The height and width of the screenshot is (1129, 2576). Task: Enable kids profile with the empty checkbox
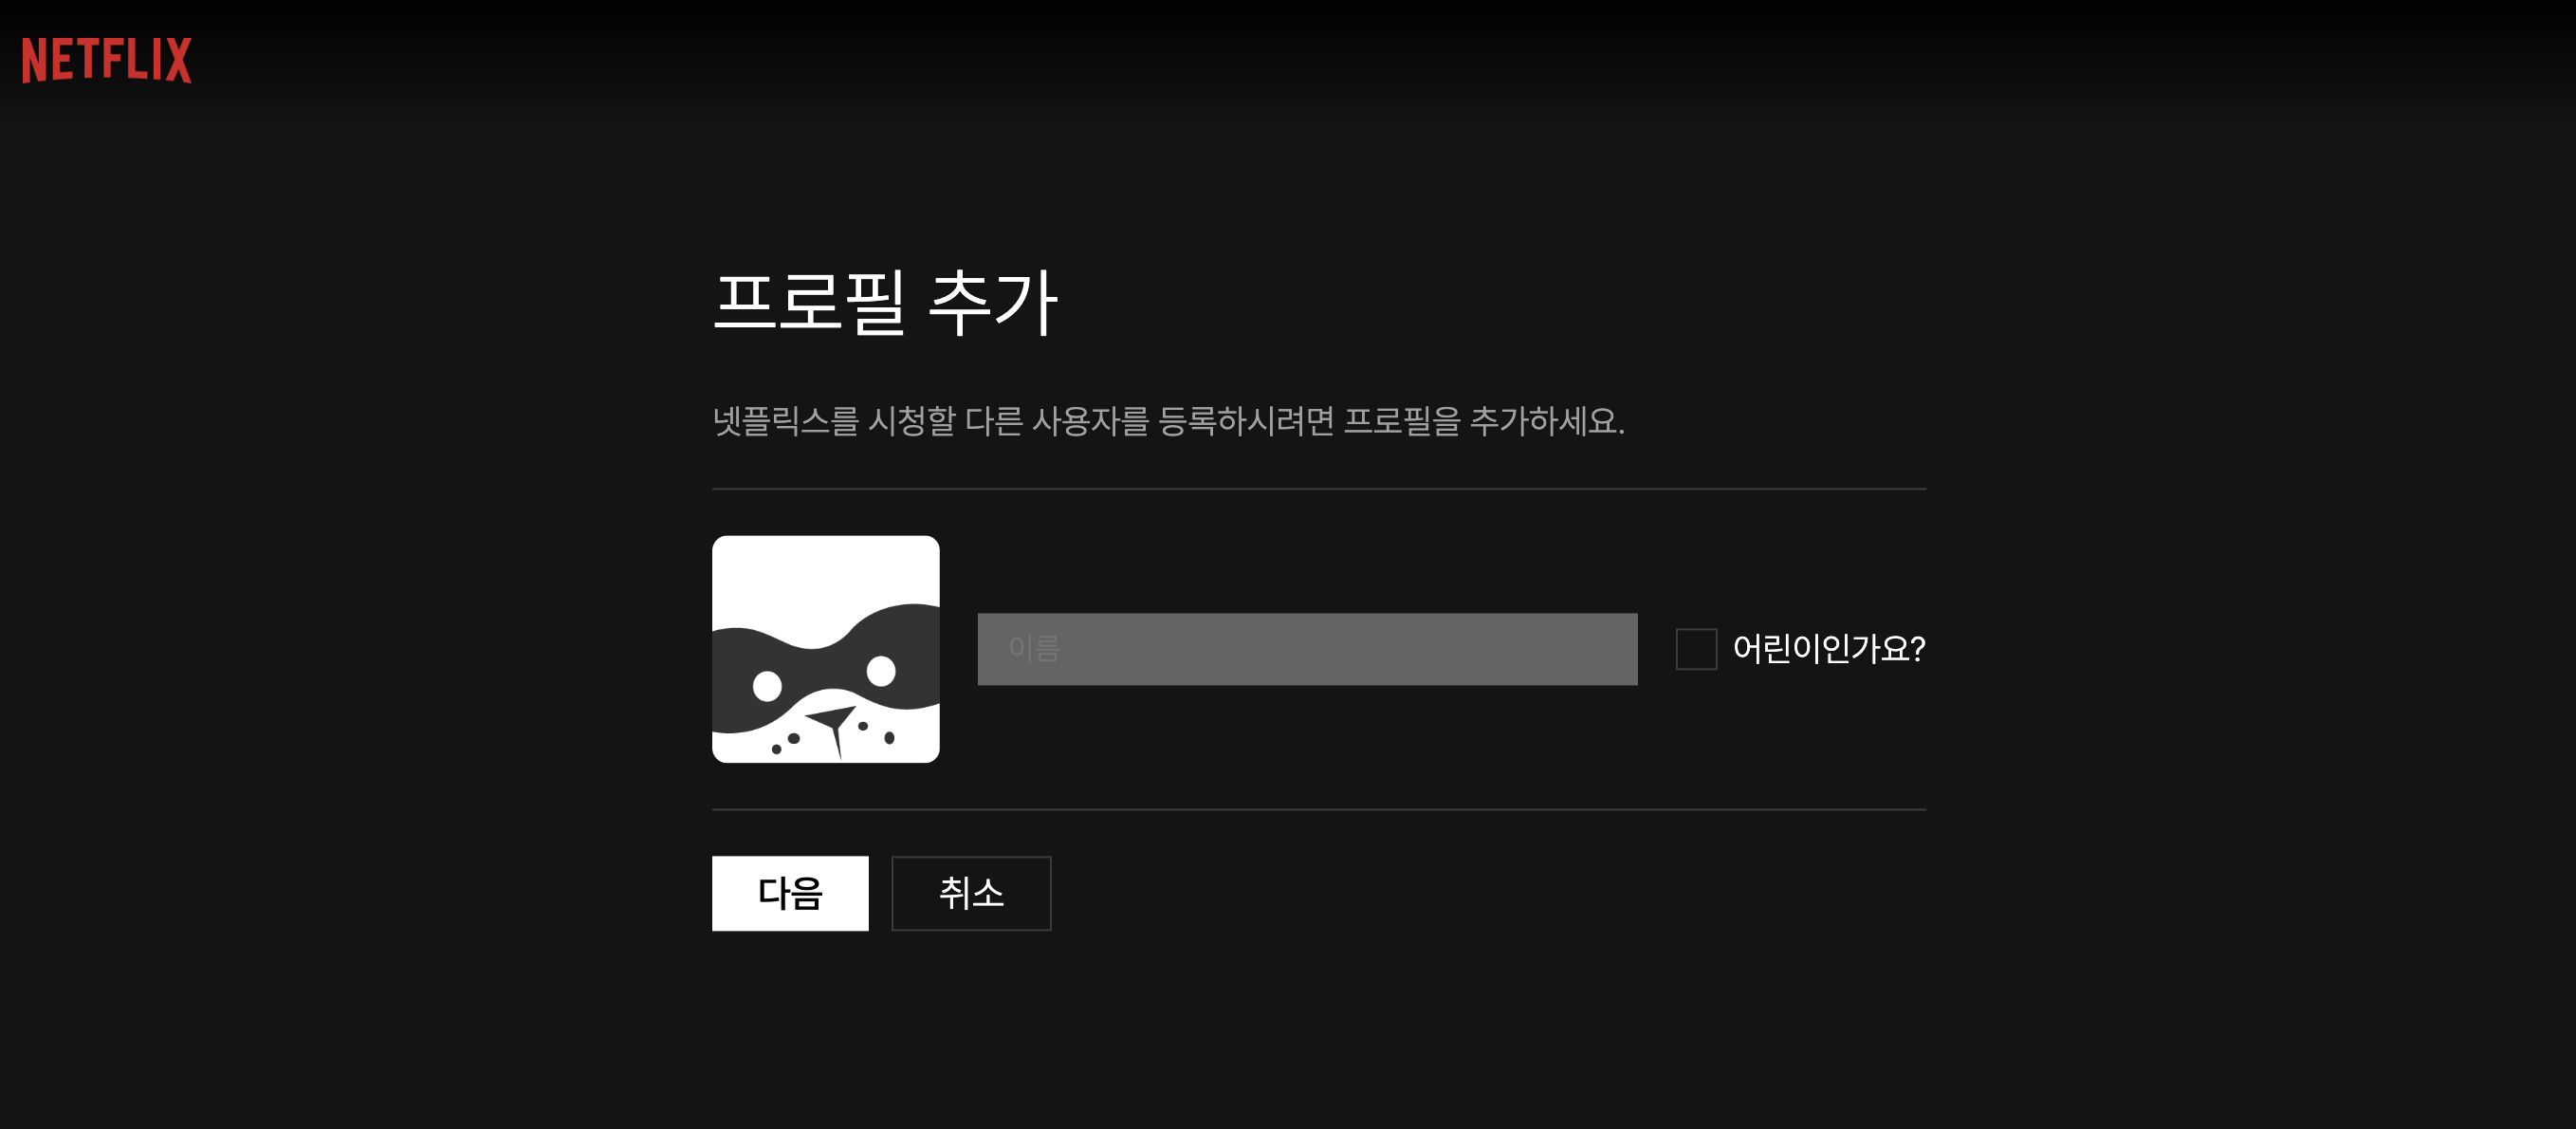pyautogui.click(x=1696, y=649)
